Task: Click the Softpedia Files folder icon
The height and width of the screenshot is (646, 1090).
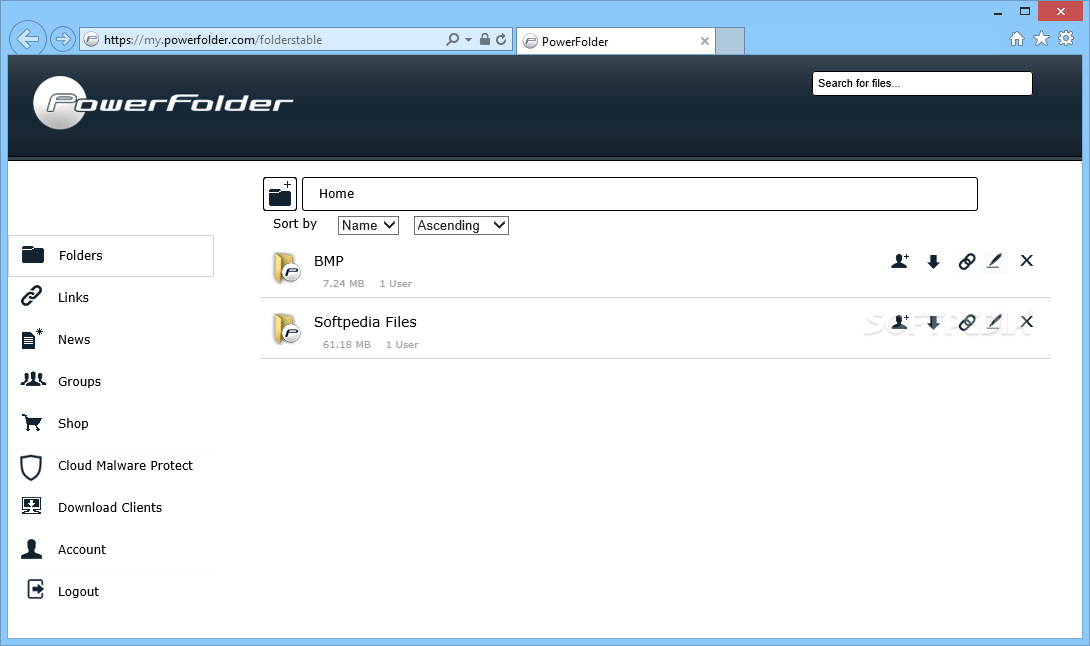Action: (286, 329)
